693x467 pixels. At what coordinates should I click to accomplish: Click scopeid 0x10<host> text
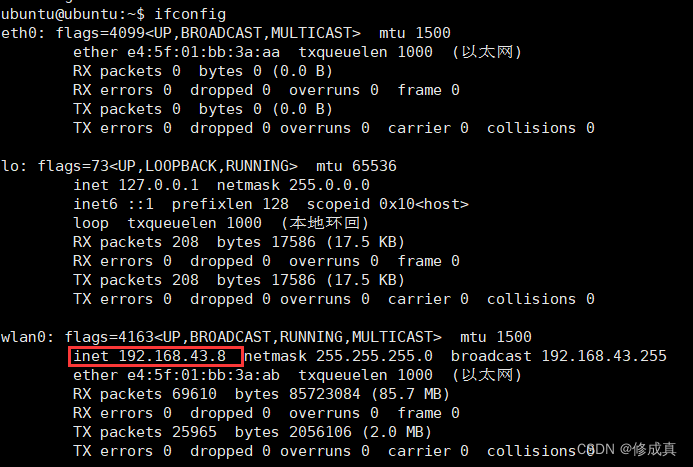[x=388, y=204]
